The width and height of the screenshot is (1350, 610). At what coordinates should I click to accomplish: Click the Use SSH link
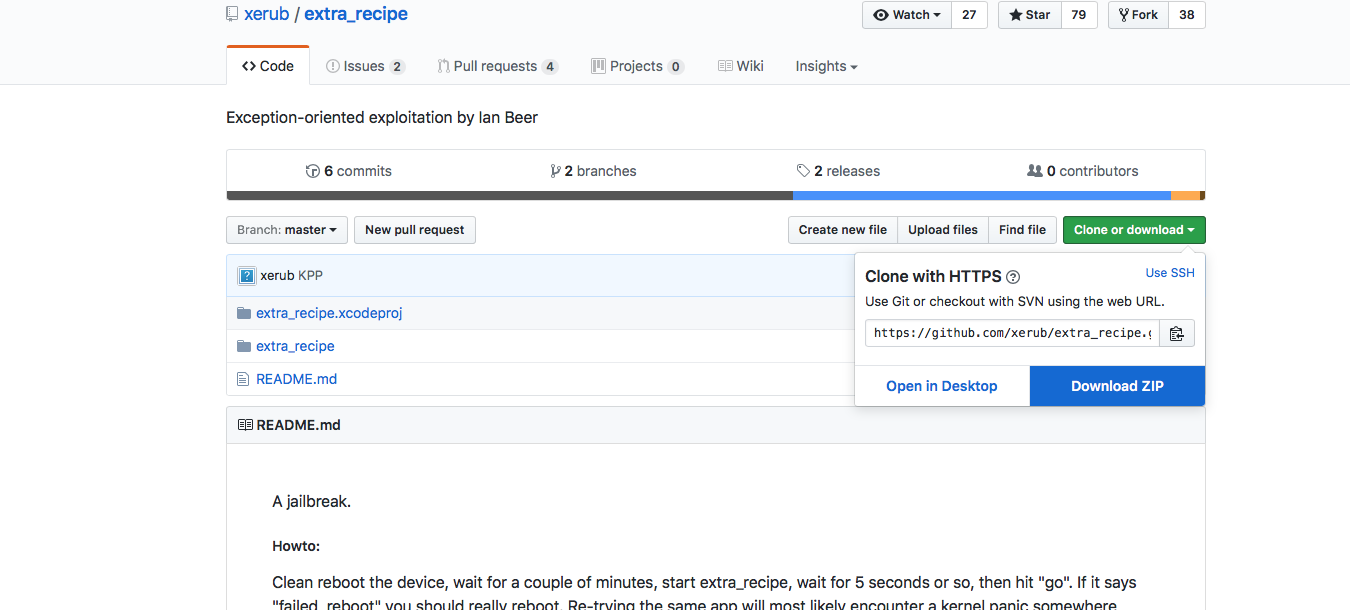[x=1169, y=273]
